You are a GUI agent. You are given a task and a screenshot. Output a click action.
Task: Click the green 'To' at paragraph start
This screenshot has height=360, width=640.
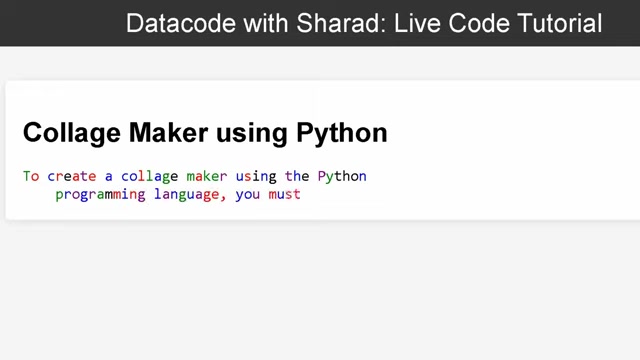pos(31,176)
